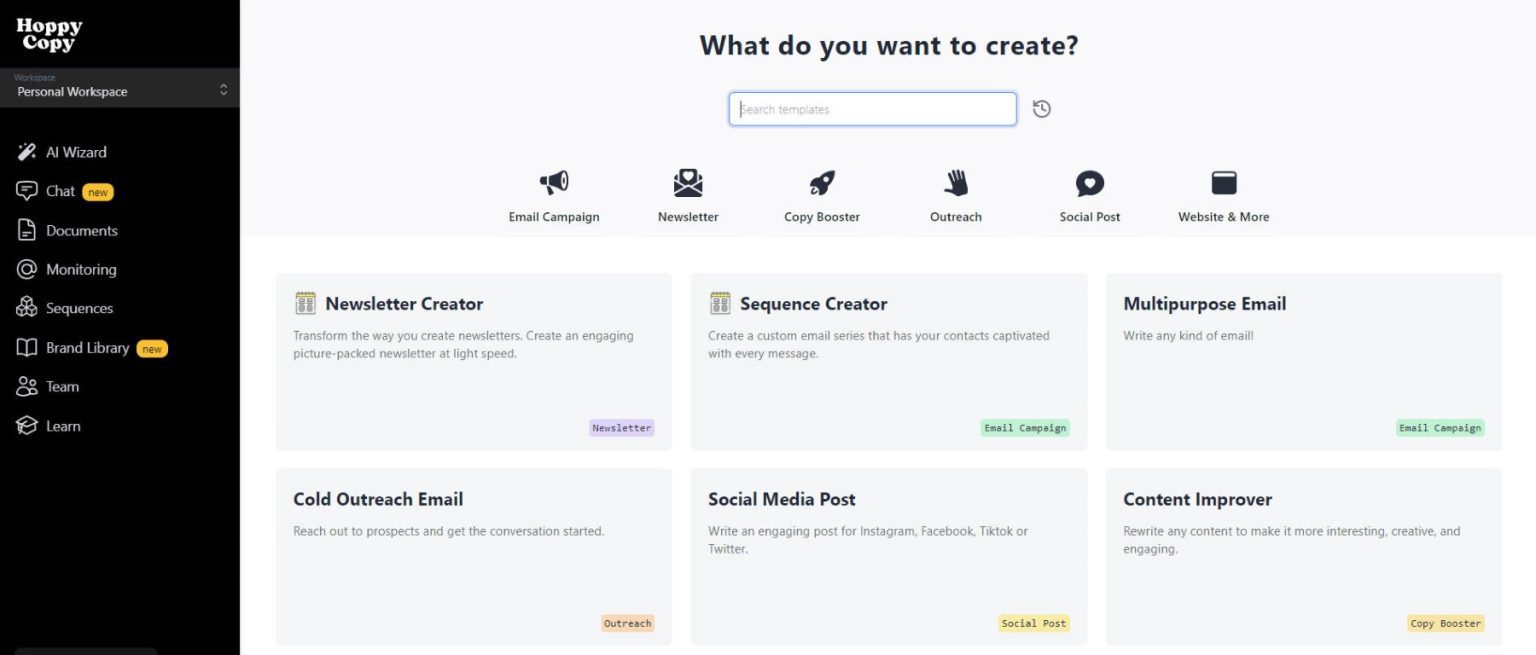The width and height of the screenshot is (1536, 655).
Task: Go to the Brand Library
Action: pyautogui.click(x=87, y=347)
